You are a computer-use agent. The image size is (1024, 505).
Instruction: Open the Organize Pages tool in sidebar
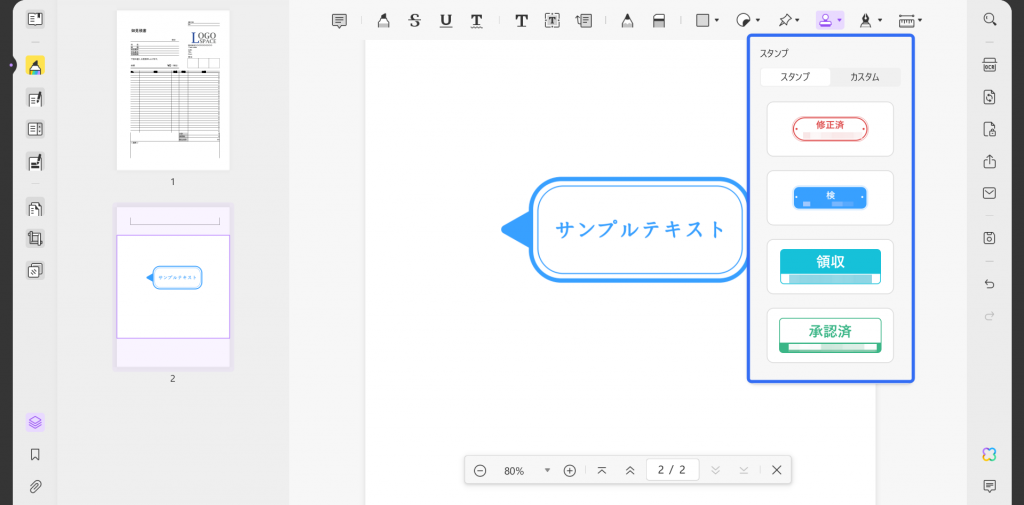click(x=35, y=208)
